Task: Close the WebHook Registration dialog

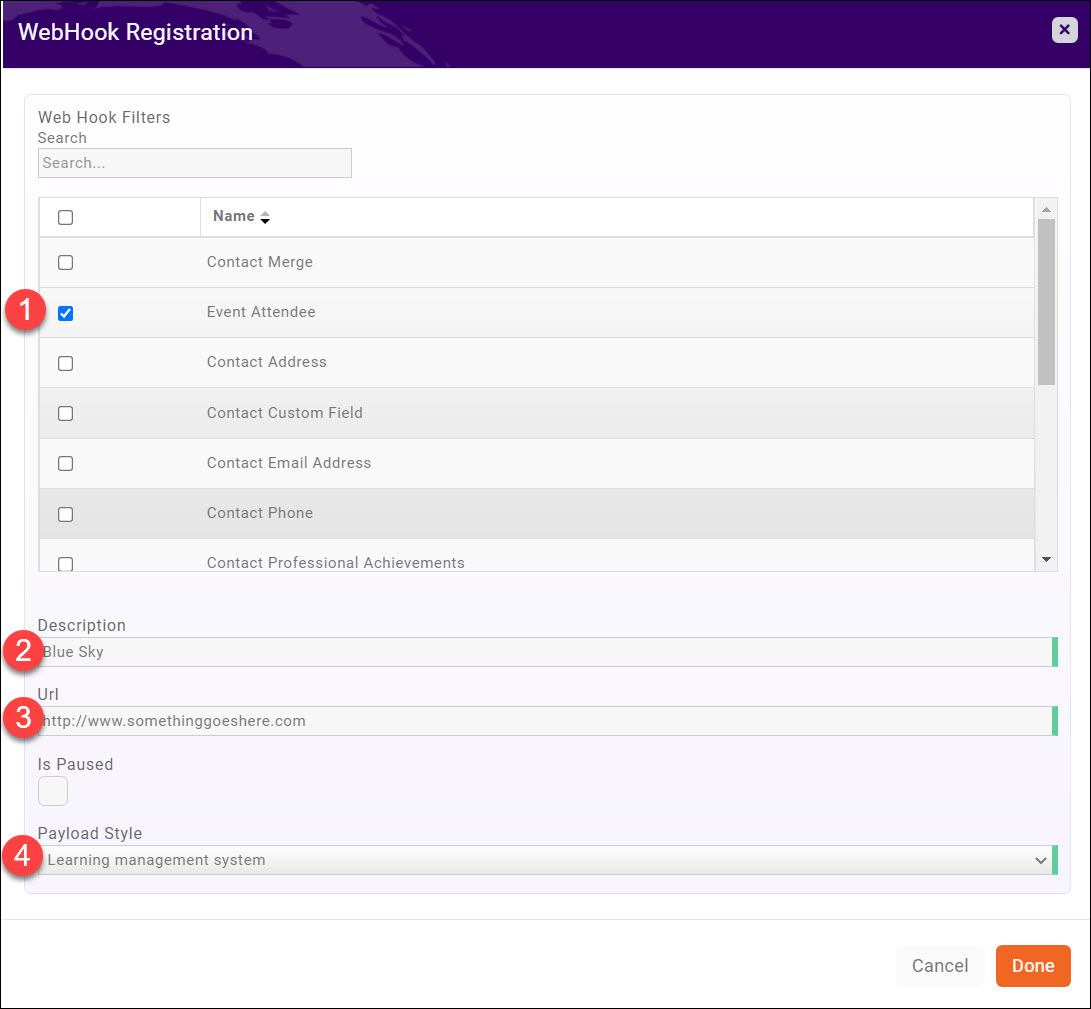Action: [x=1064, y=30]
